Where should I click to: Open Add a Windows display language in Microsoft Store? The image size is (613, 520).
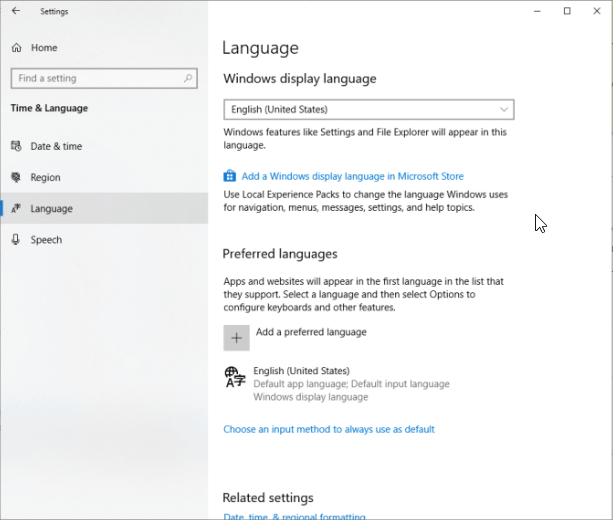(x=352, y=176)
